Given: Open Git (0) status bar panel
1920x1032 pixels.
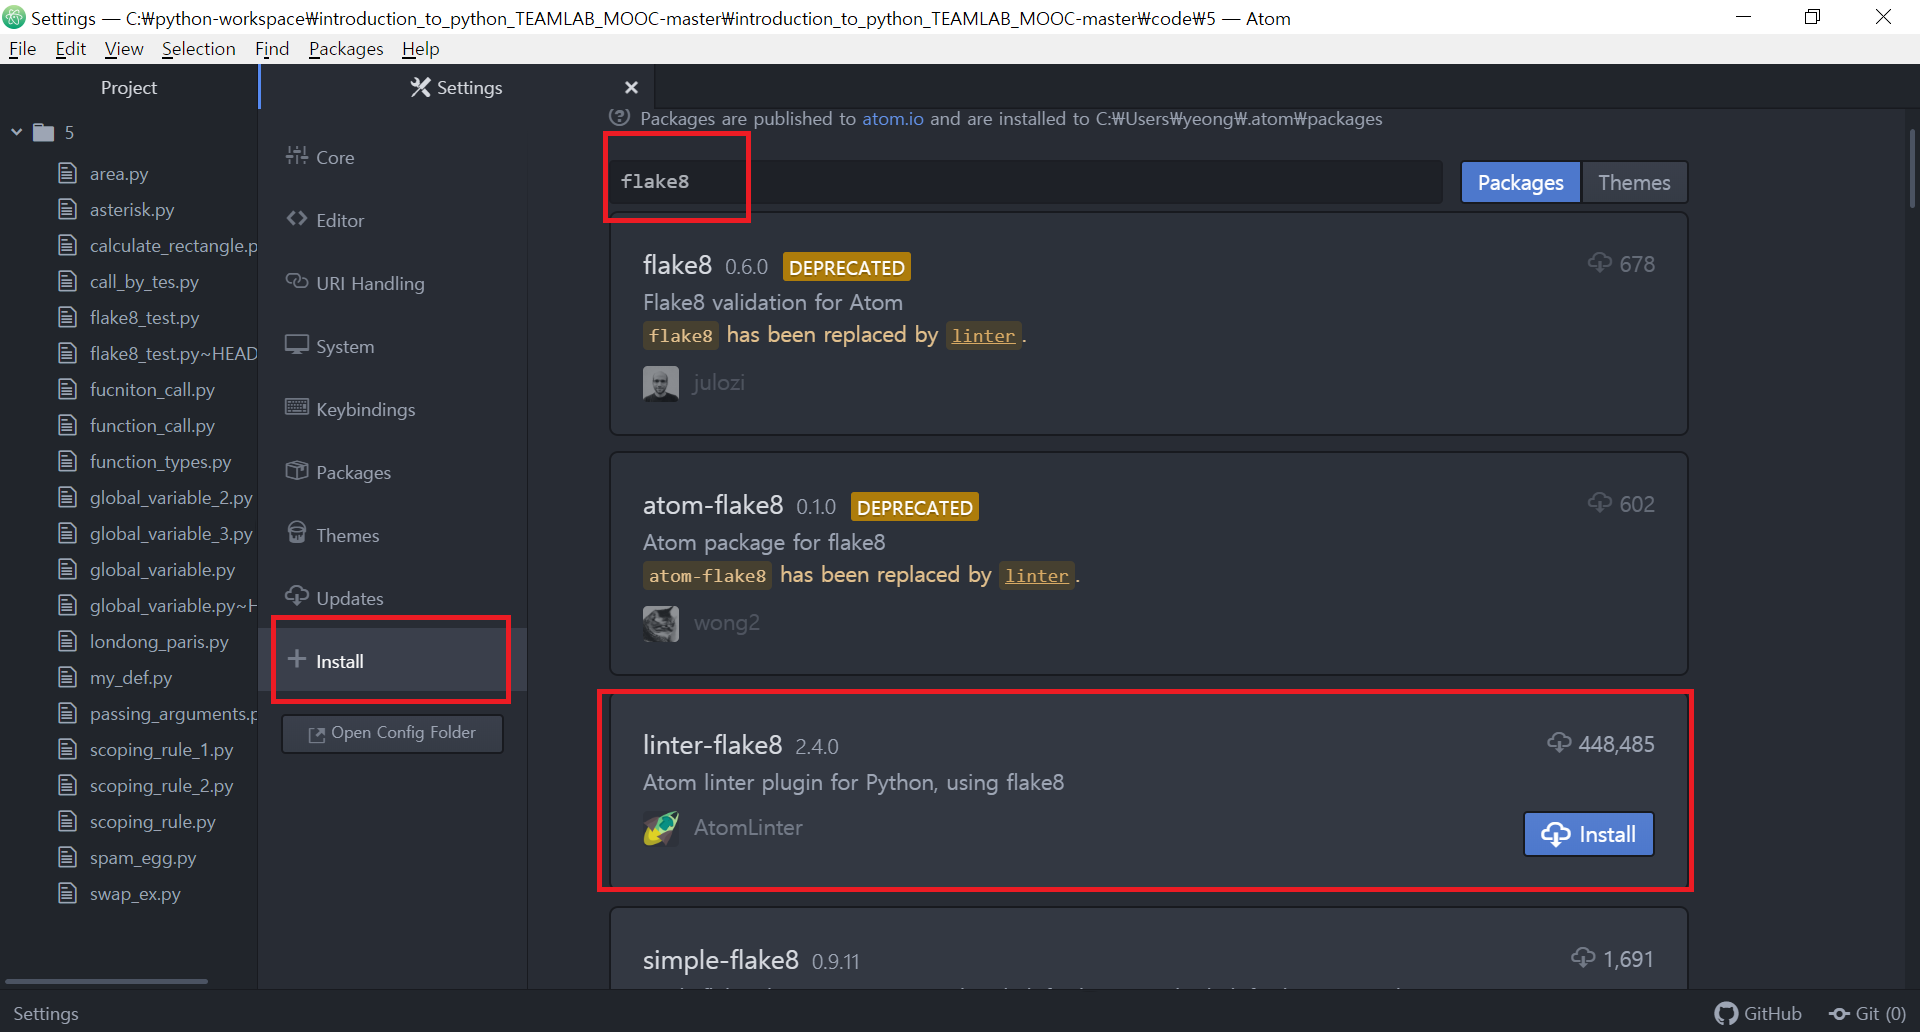Looking at the screenshot, I should 1867,1013.
